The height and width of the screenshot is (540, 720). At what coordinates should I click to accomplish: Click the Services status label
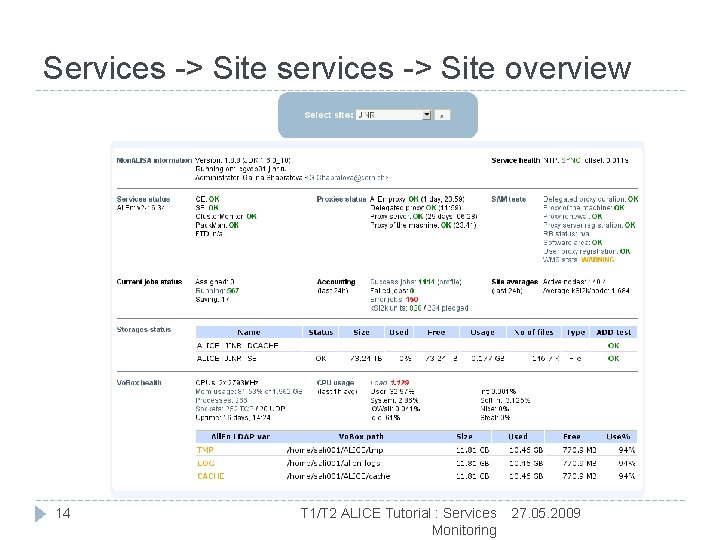coord(143,199)
